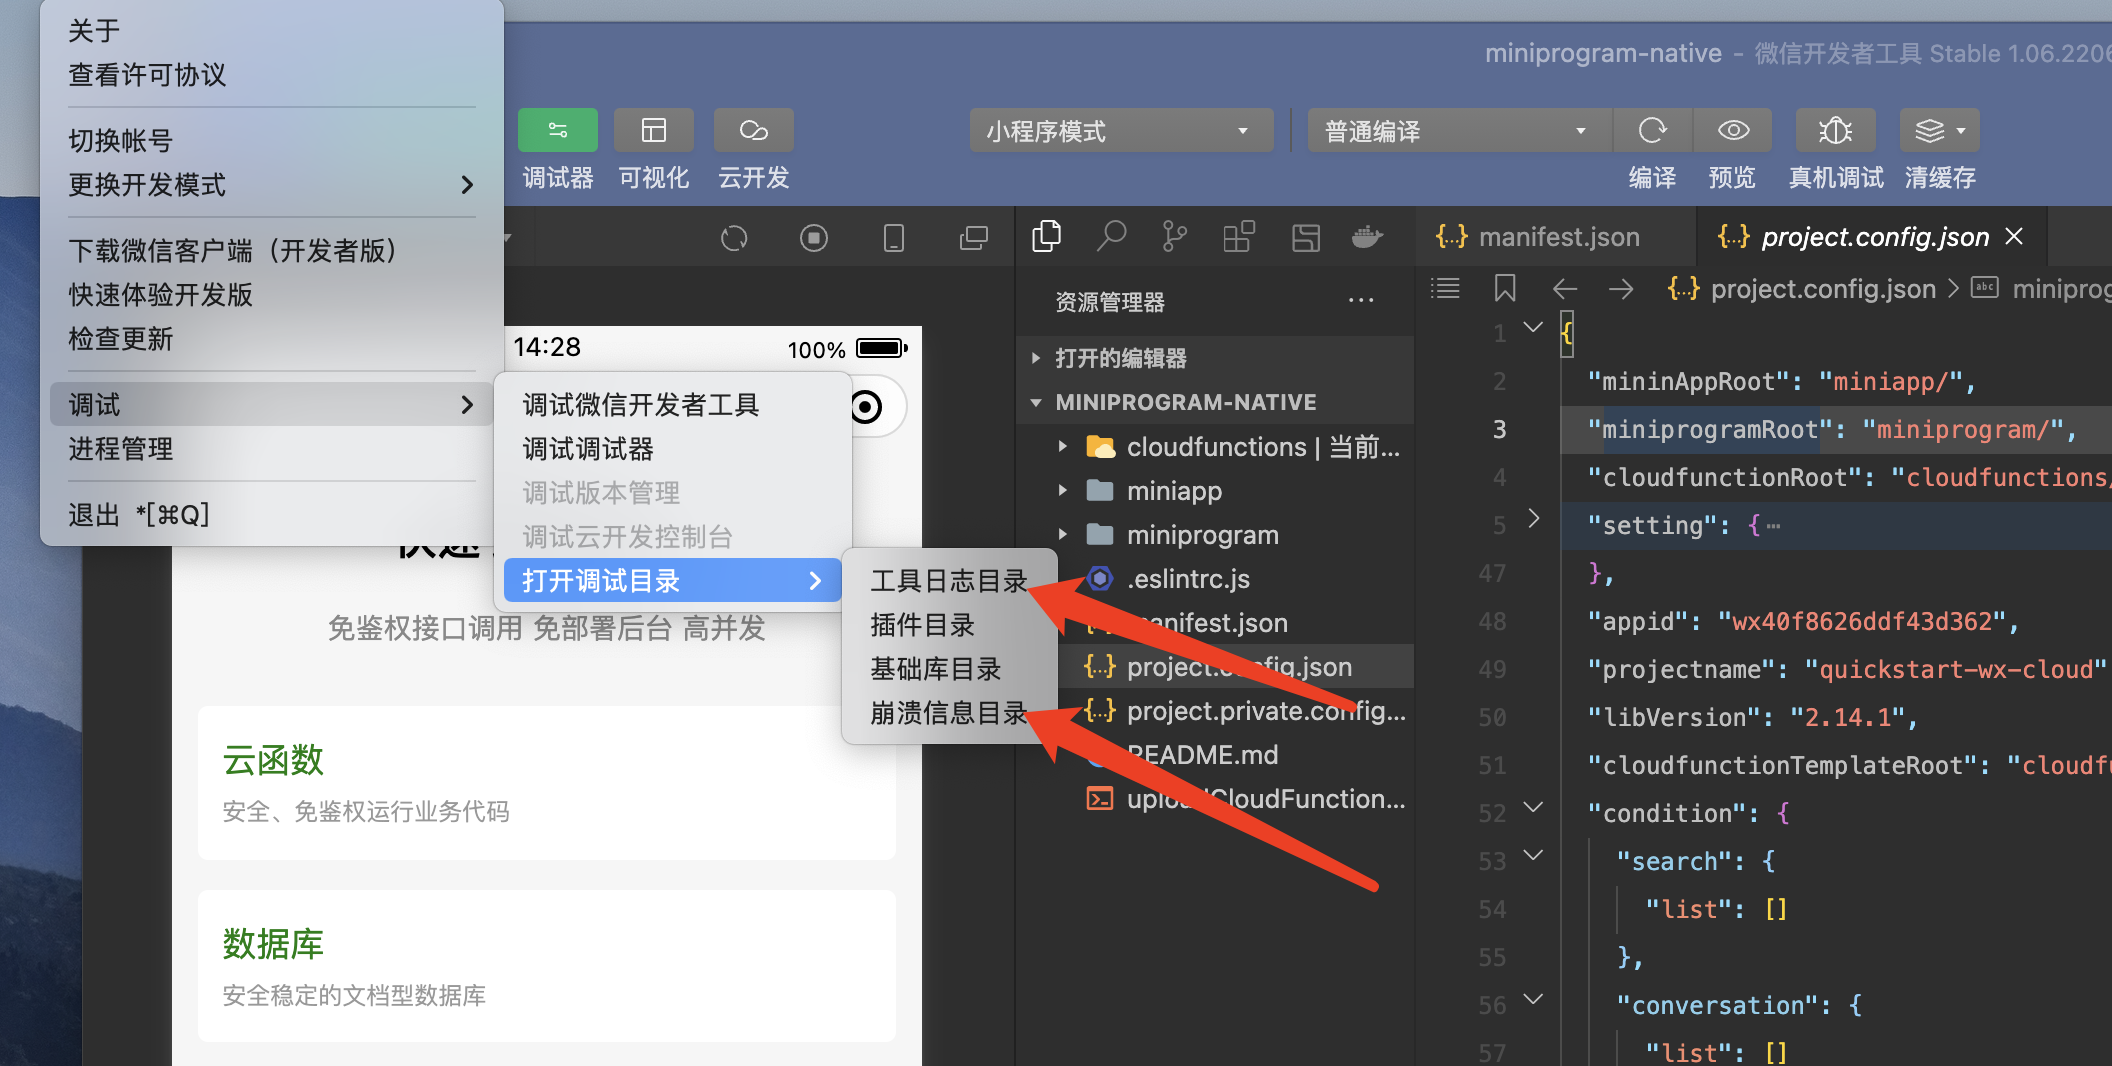Image resolution: width=2112 pixels, height=1066 pixels.
Task: Open the Search magnifier in activity bar
Action: [1111, 236]
